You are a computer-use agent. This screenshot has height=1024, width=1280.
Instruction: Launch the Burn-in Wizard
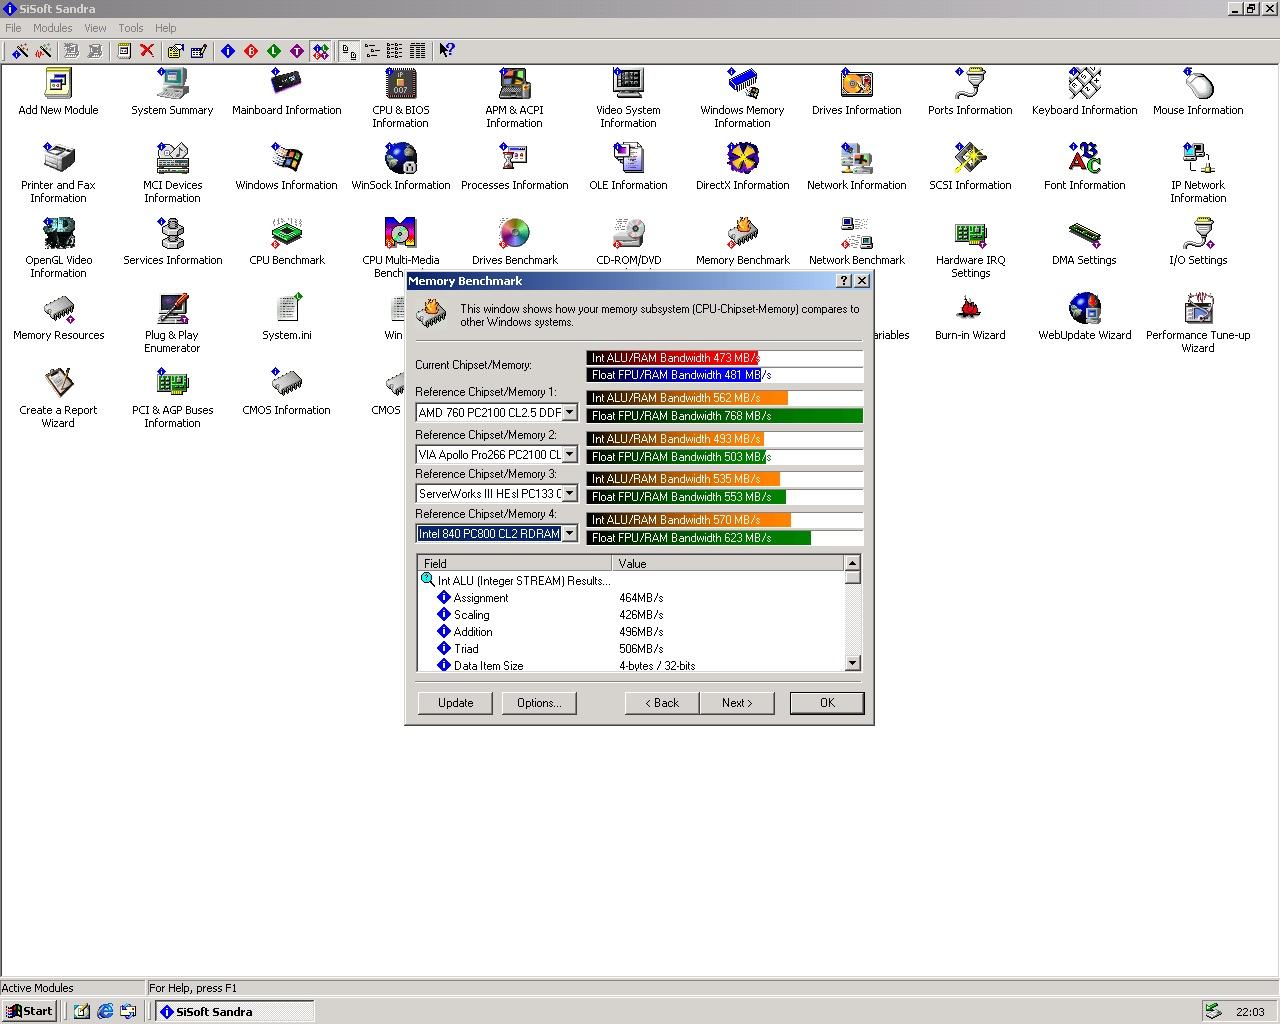tap(970, 317)
